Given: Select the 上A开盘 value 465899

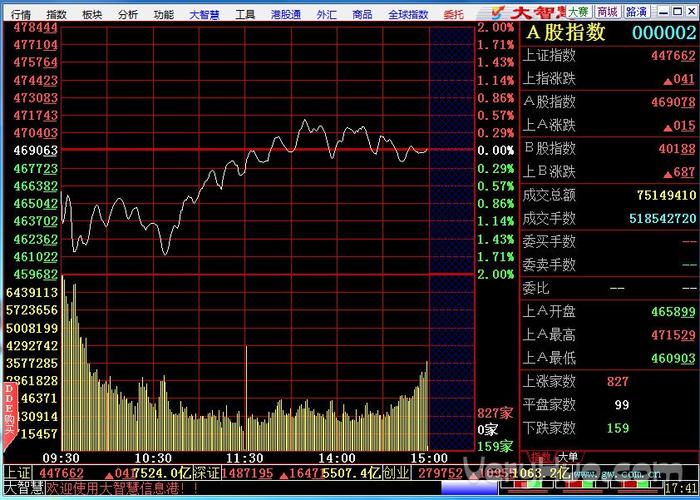Looking at the screenshot, I should (x=673, y=312).
